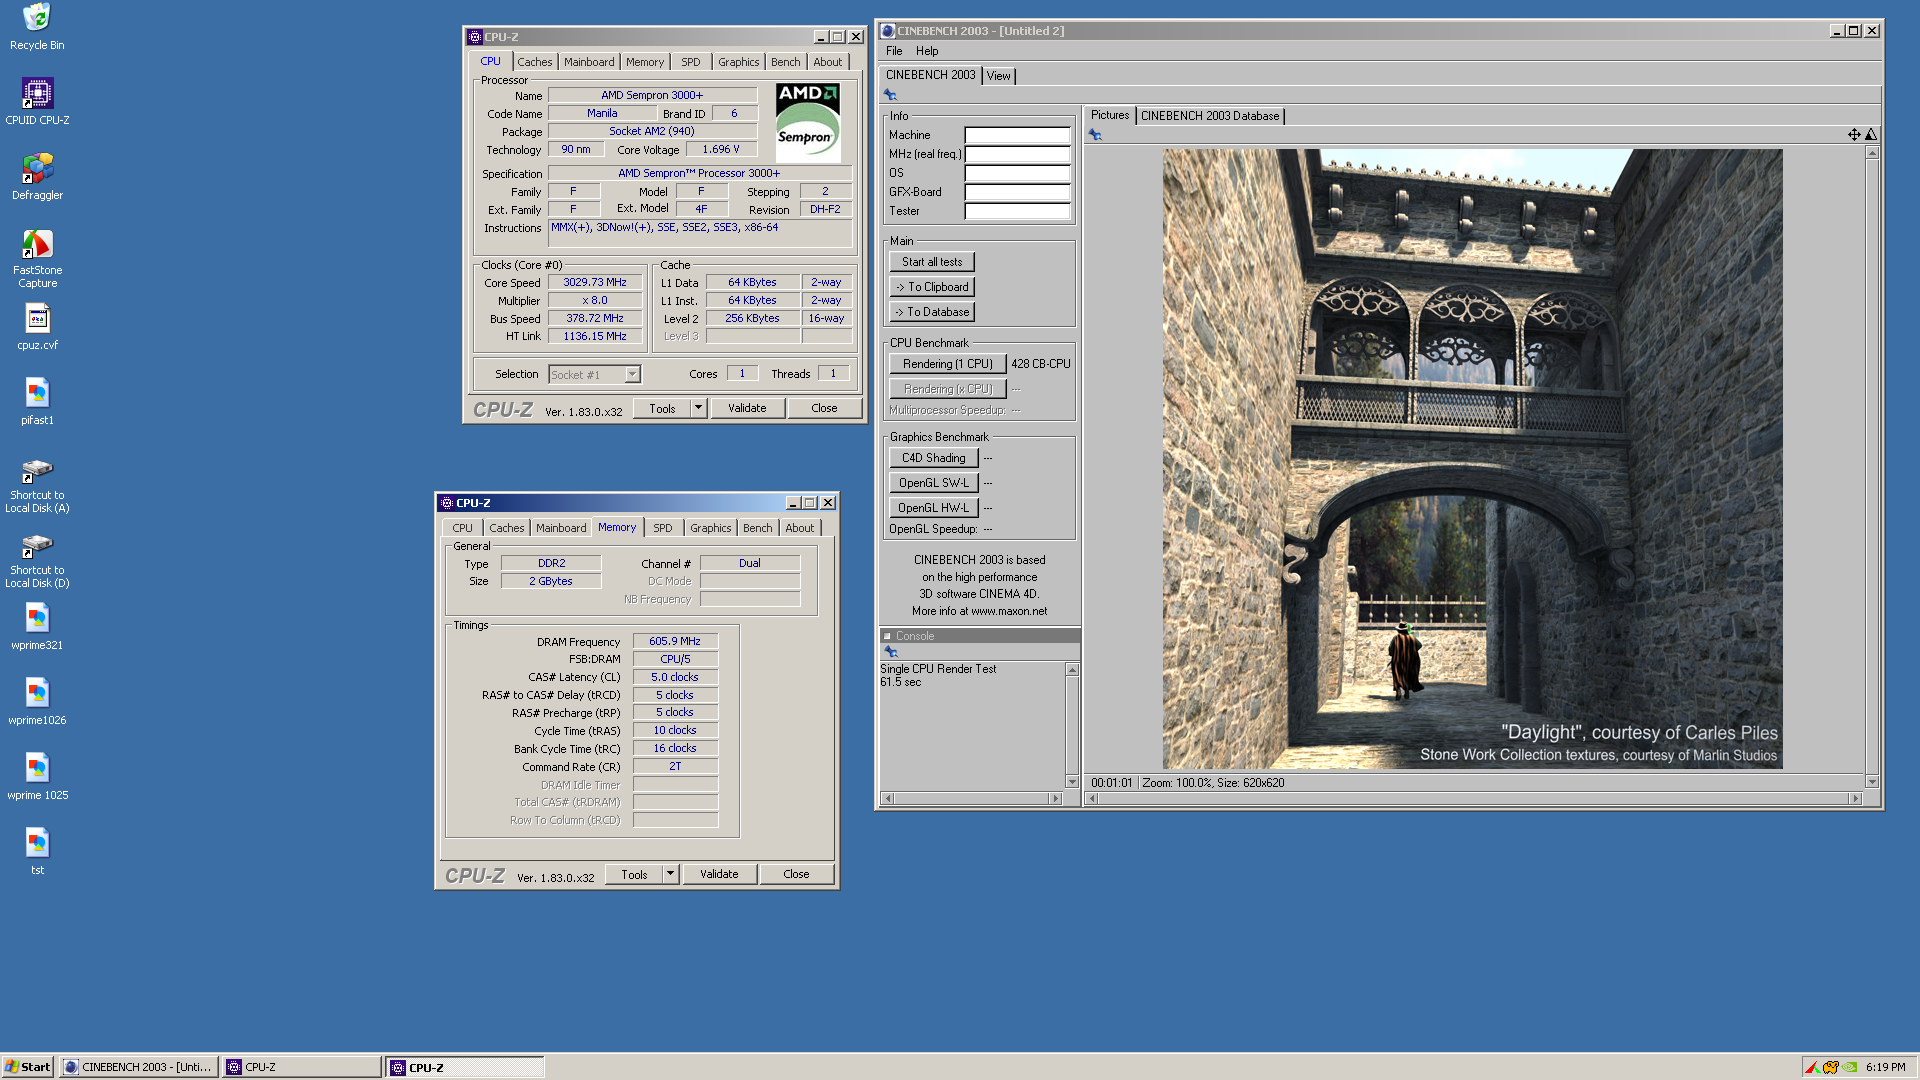Expand the Tools arrow in the upper CPU-Z window

pos(698,408)
